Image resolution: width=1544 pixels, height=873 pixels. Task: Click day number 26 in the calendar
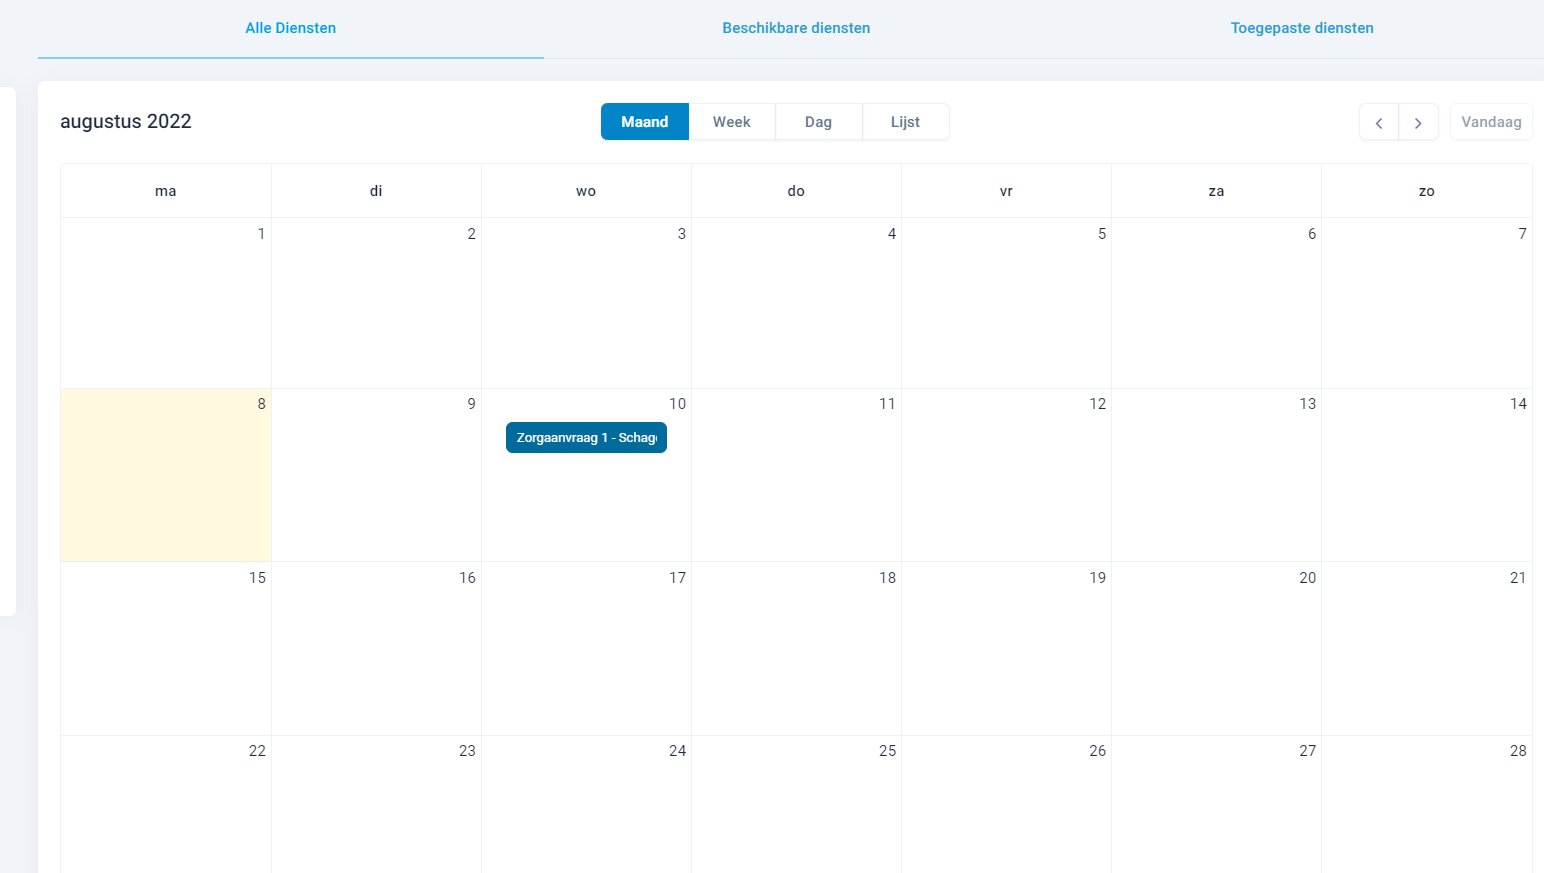pyautogui.click(x=1098, y=751)
